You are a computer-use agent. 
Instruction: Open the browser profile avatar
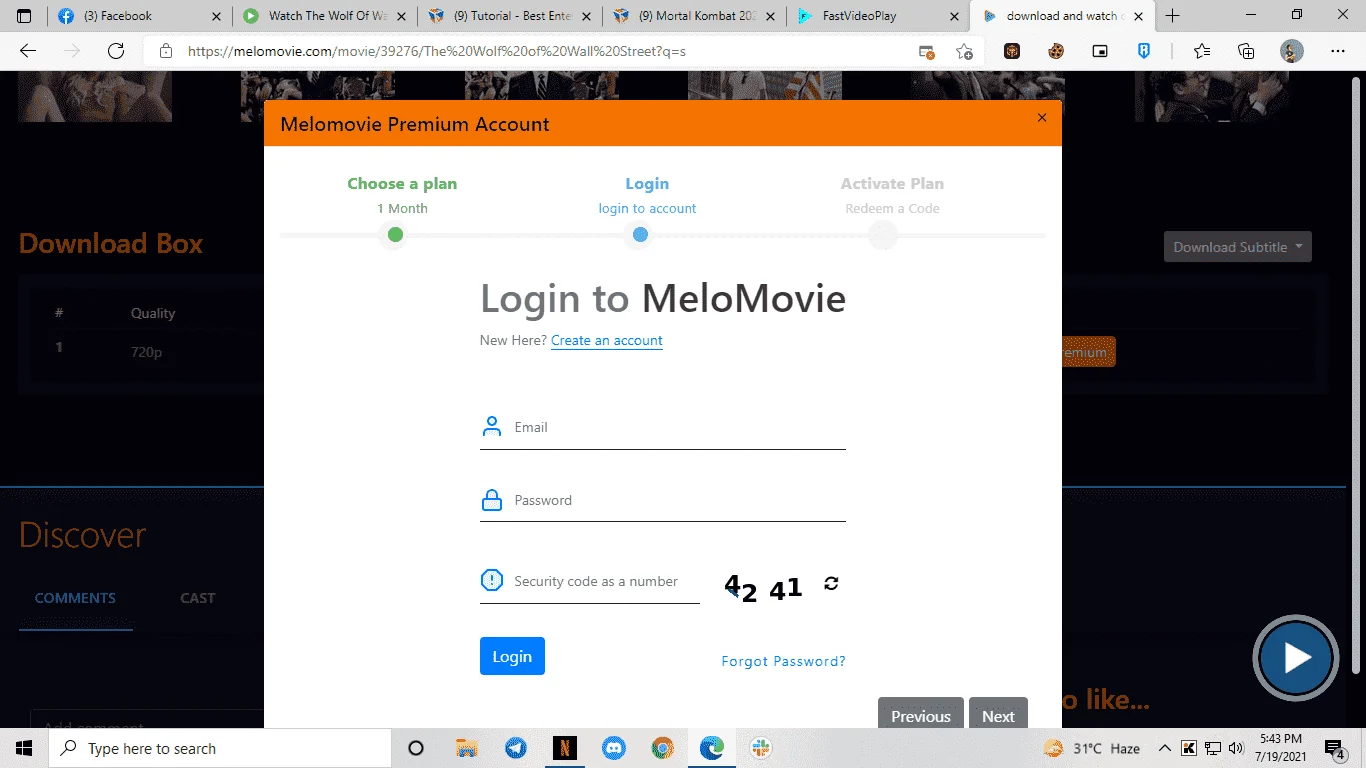pos(1292,51)
